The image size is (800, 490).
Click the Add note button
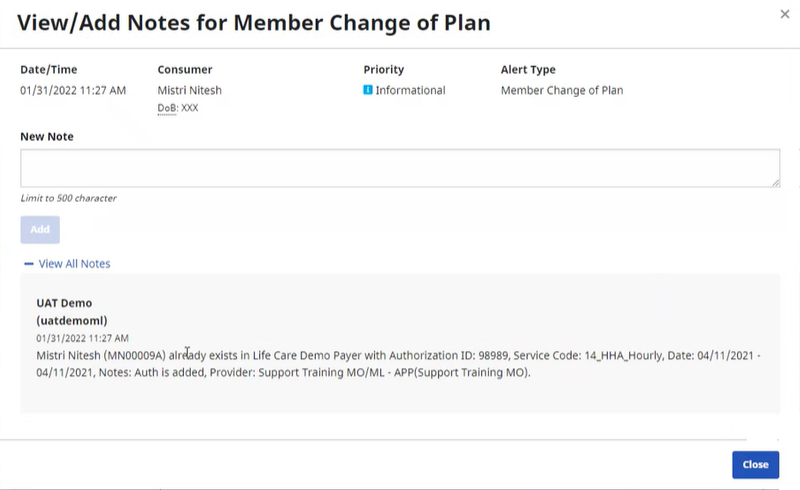(40, 230)
